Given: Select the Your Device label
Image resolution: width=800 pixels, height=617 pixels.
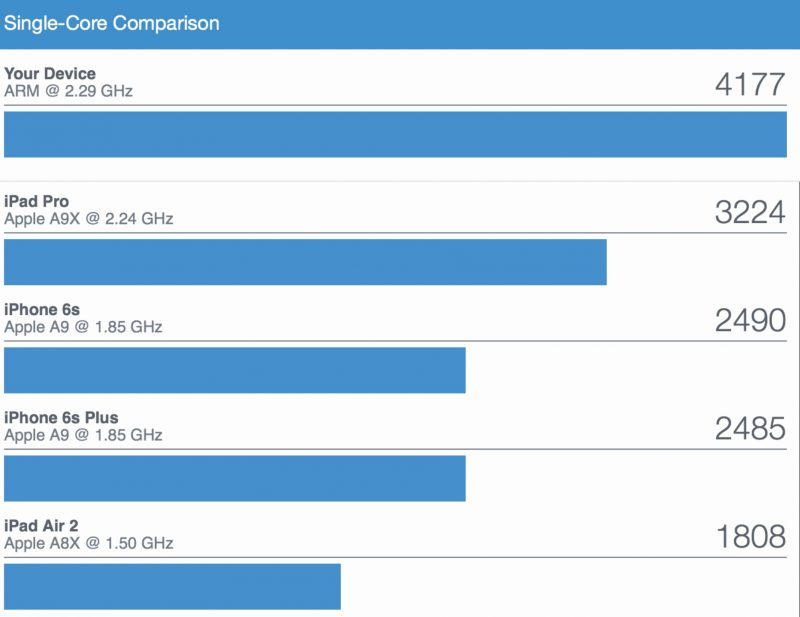Looking at the screenshot, I should pyautogui.click(x=50, y=73).
